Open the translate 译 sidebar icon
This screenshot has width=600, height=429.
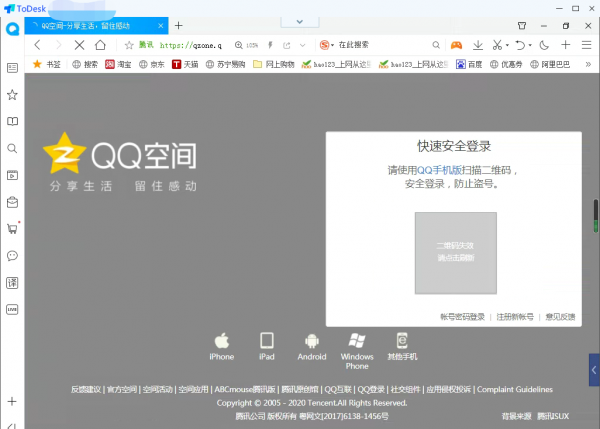point(12,283)
